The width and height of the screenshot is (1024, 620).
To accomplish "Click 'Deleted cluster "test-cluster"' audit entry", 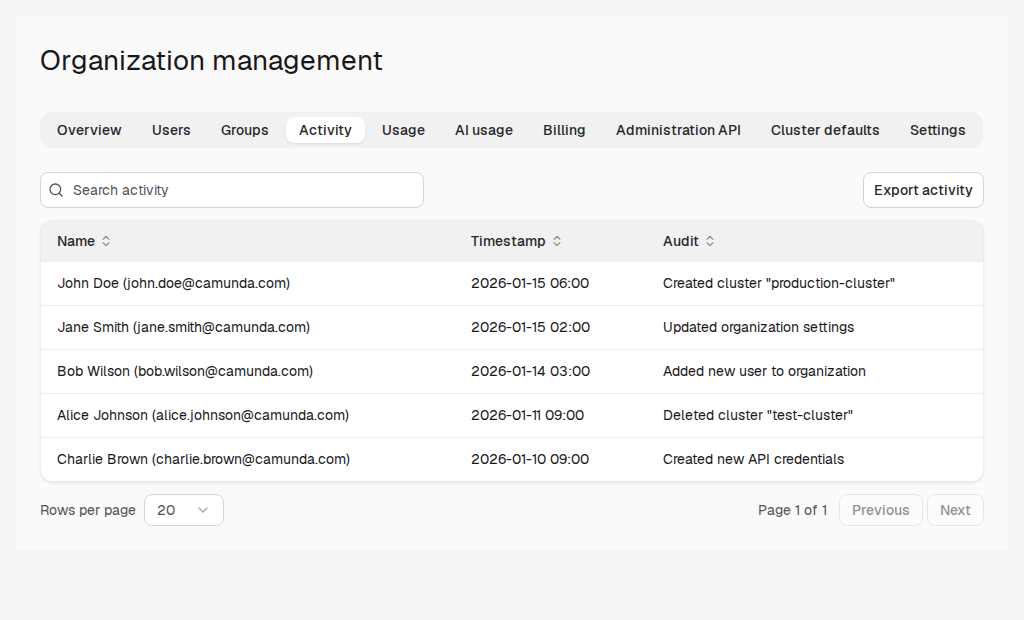I will [758, 416].
